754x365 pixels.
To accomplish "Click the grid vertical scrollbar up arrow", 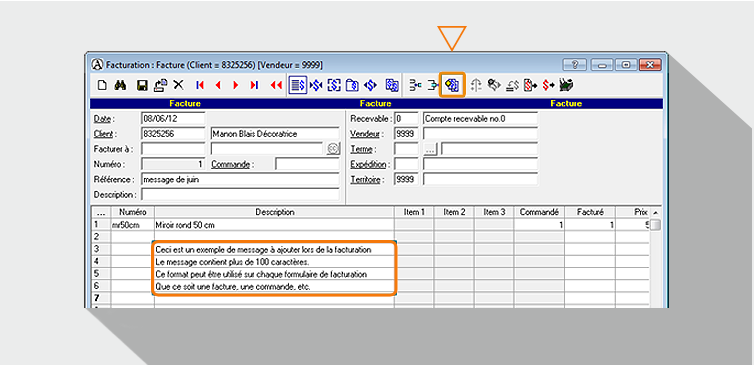I will click(655, 212).
